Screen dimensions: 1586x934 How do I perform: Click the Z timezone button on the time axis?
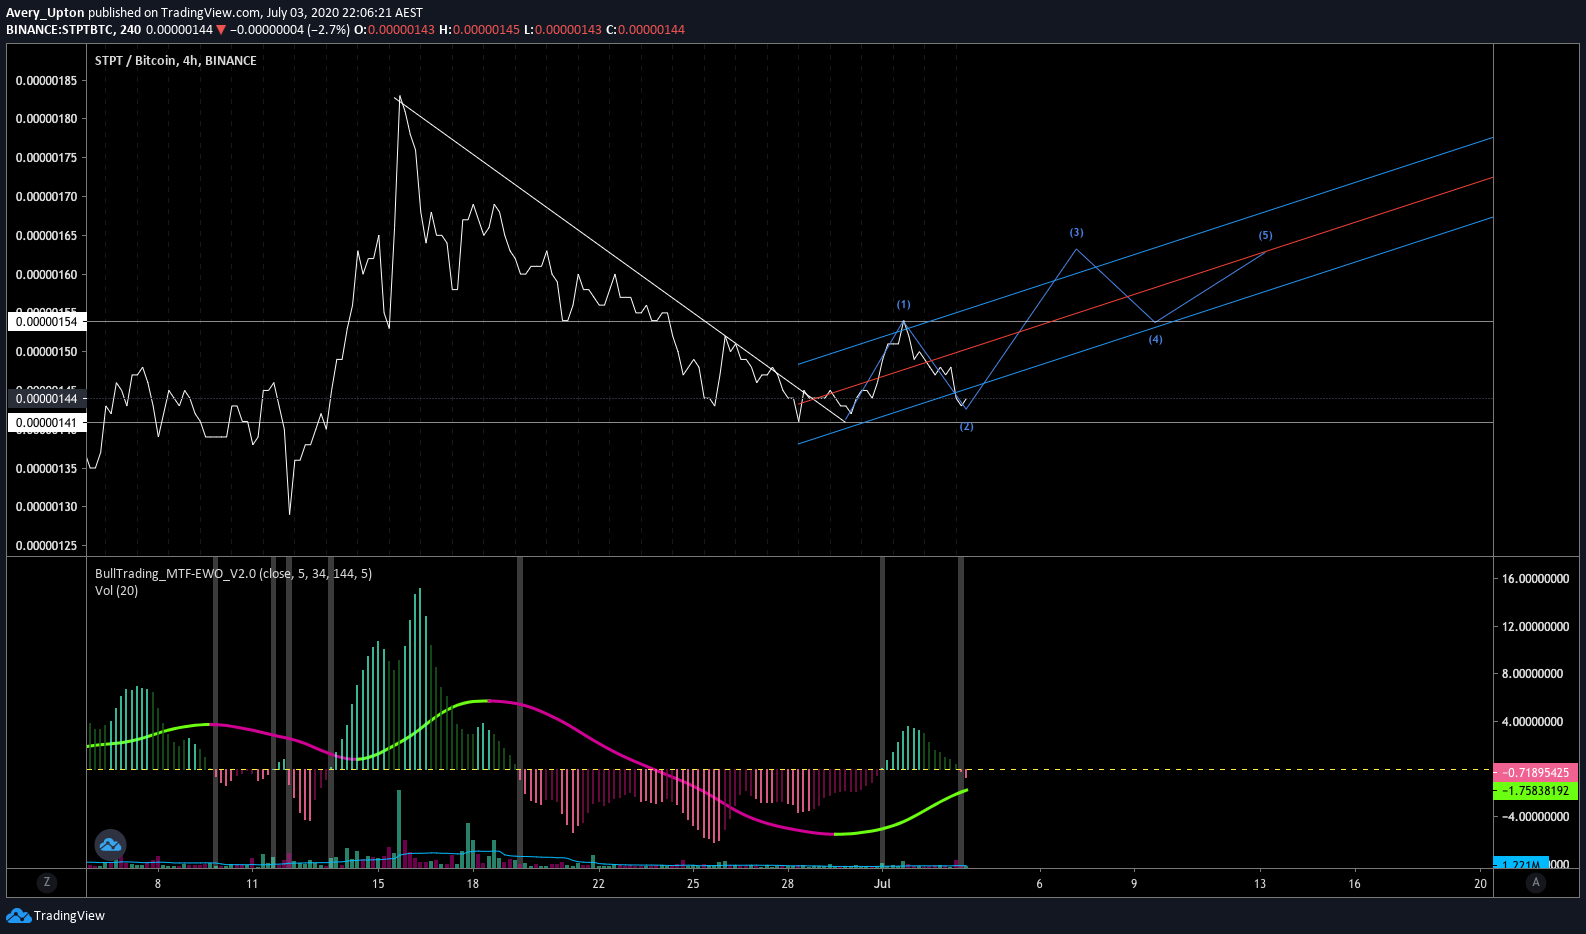pyautogui.click(x=46, y=882)
